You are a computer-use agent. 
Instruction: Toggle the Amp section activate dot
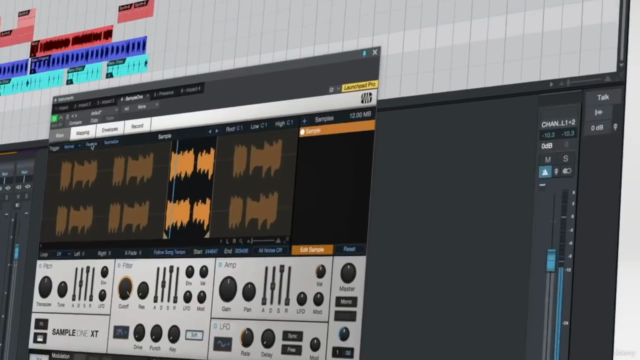tap(220, 265)
